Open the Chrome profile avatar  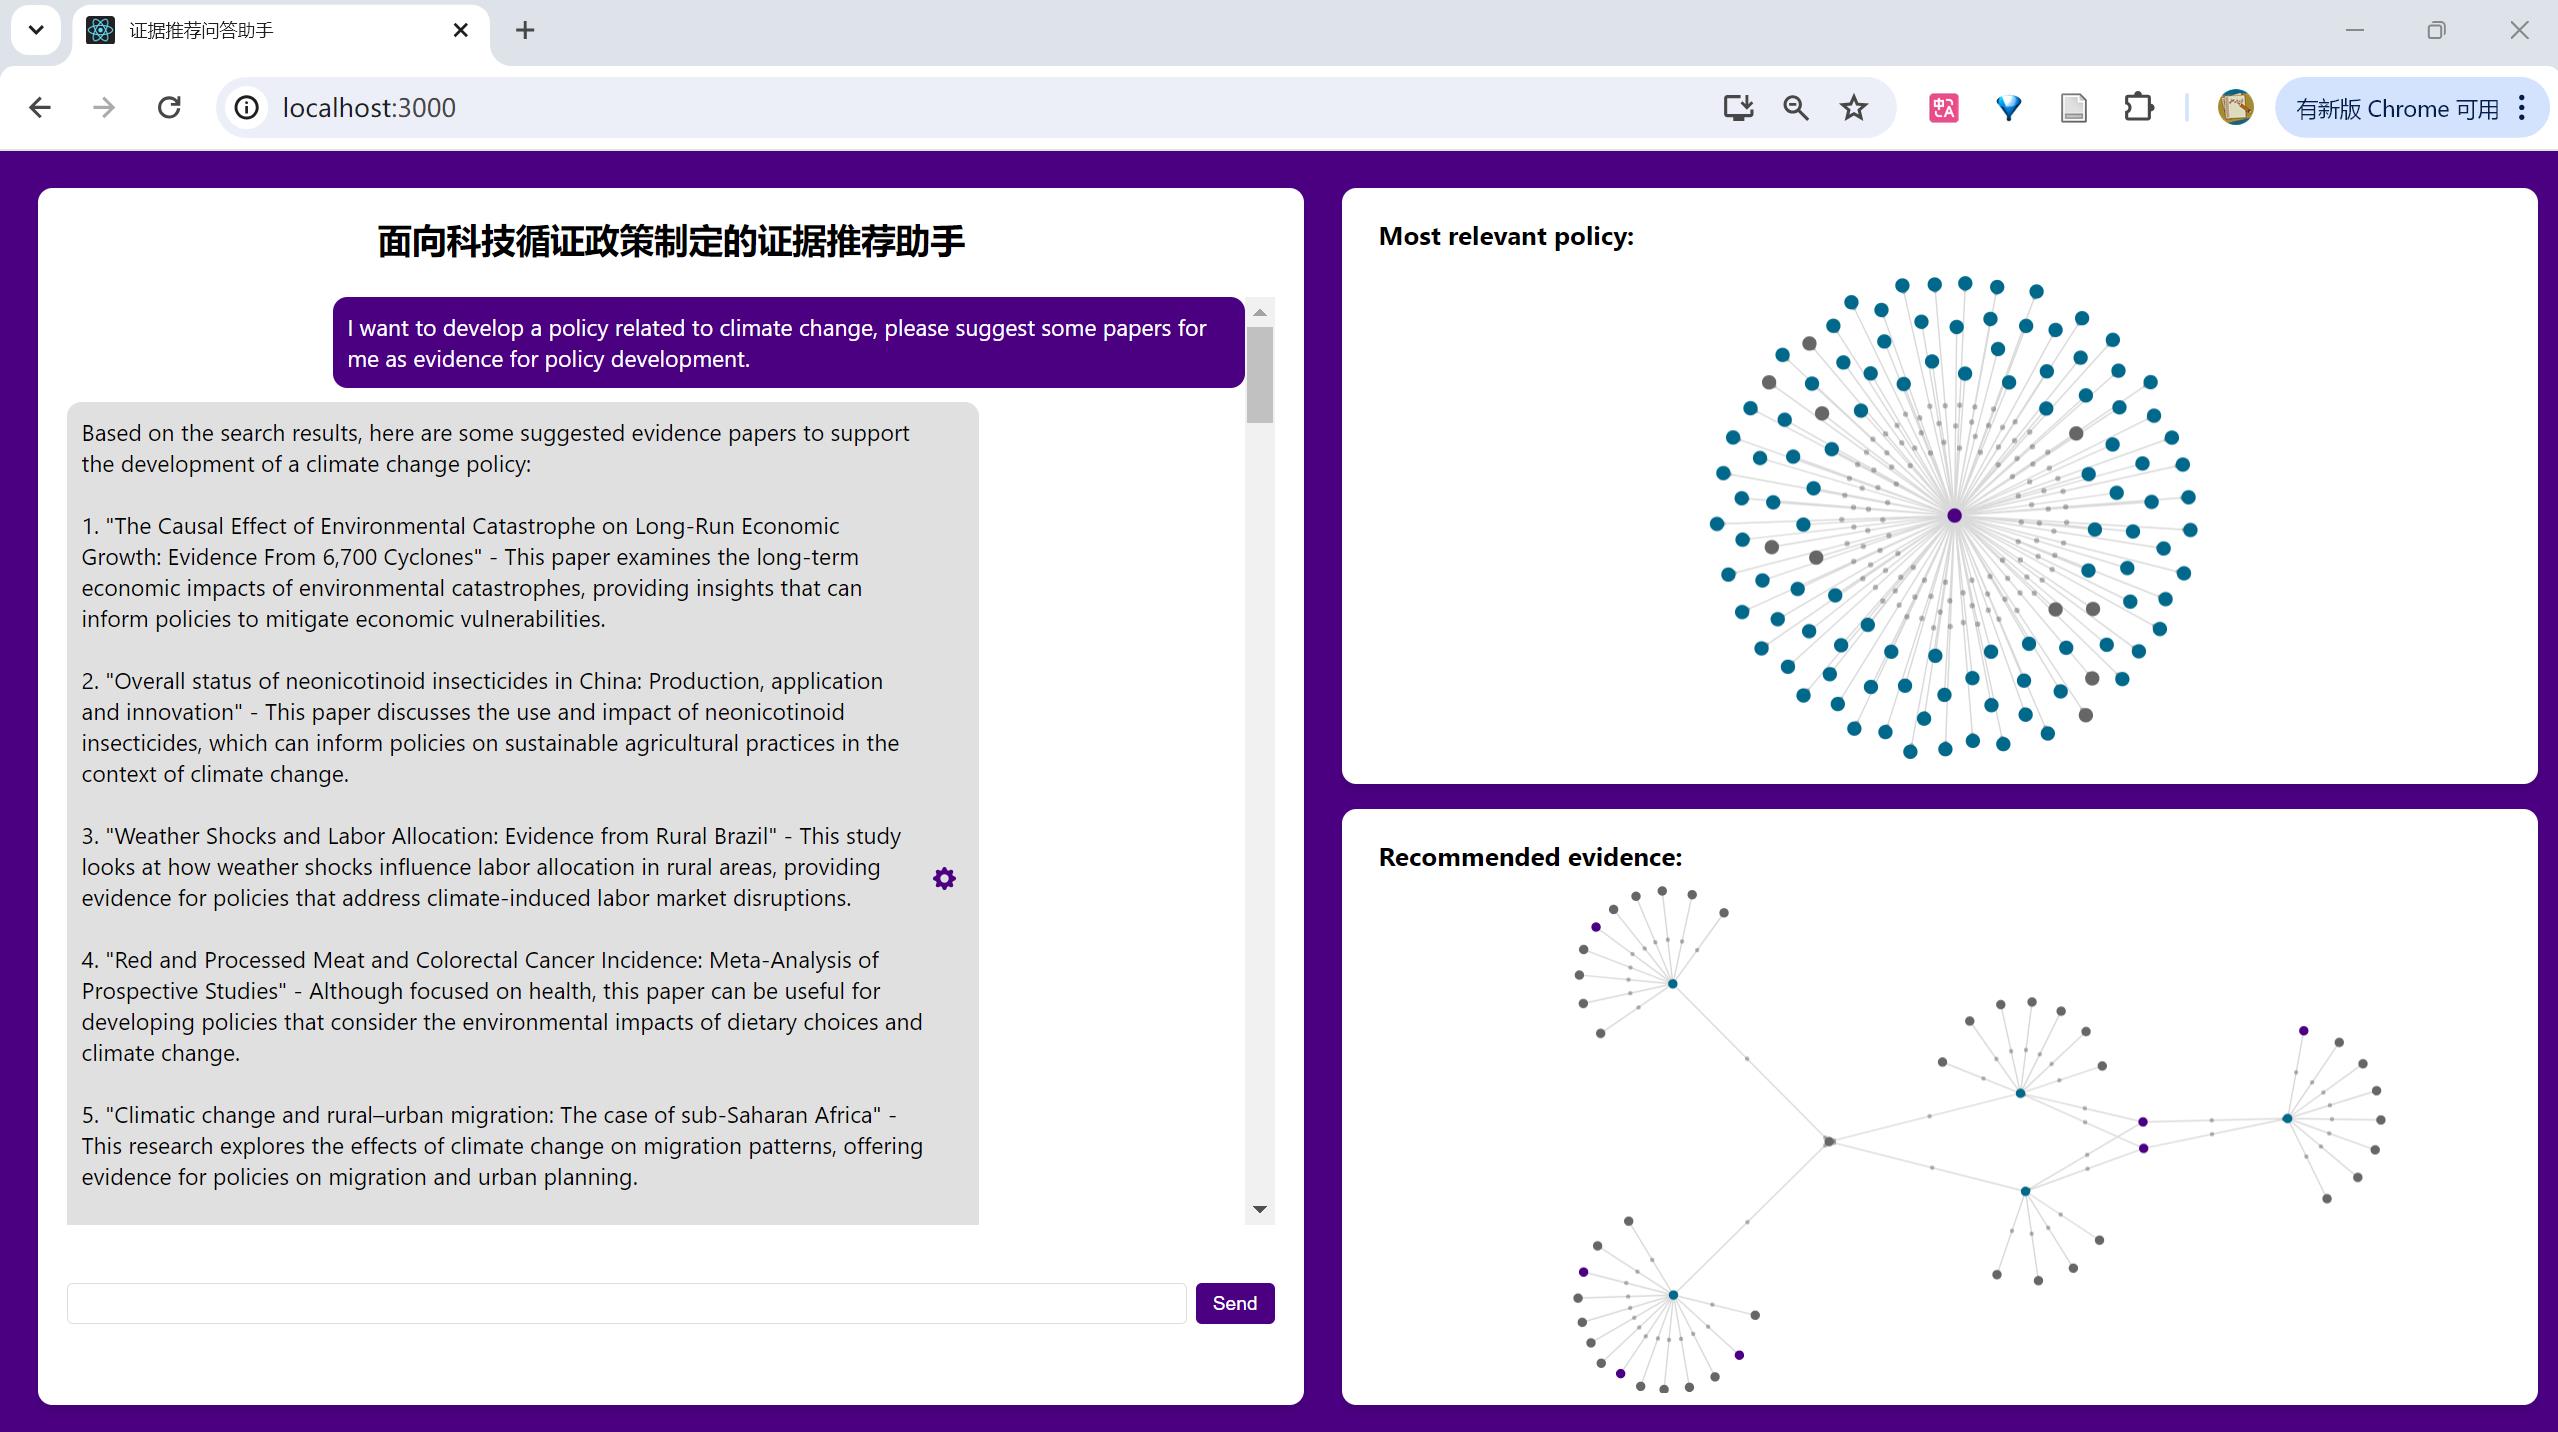click(x=2235, y=108)
